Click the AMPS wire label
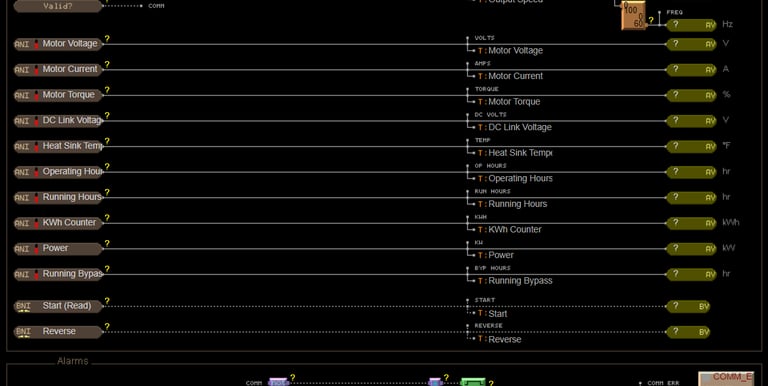The image size is (768, 386). click(x=482, y=63)
